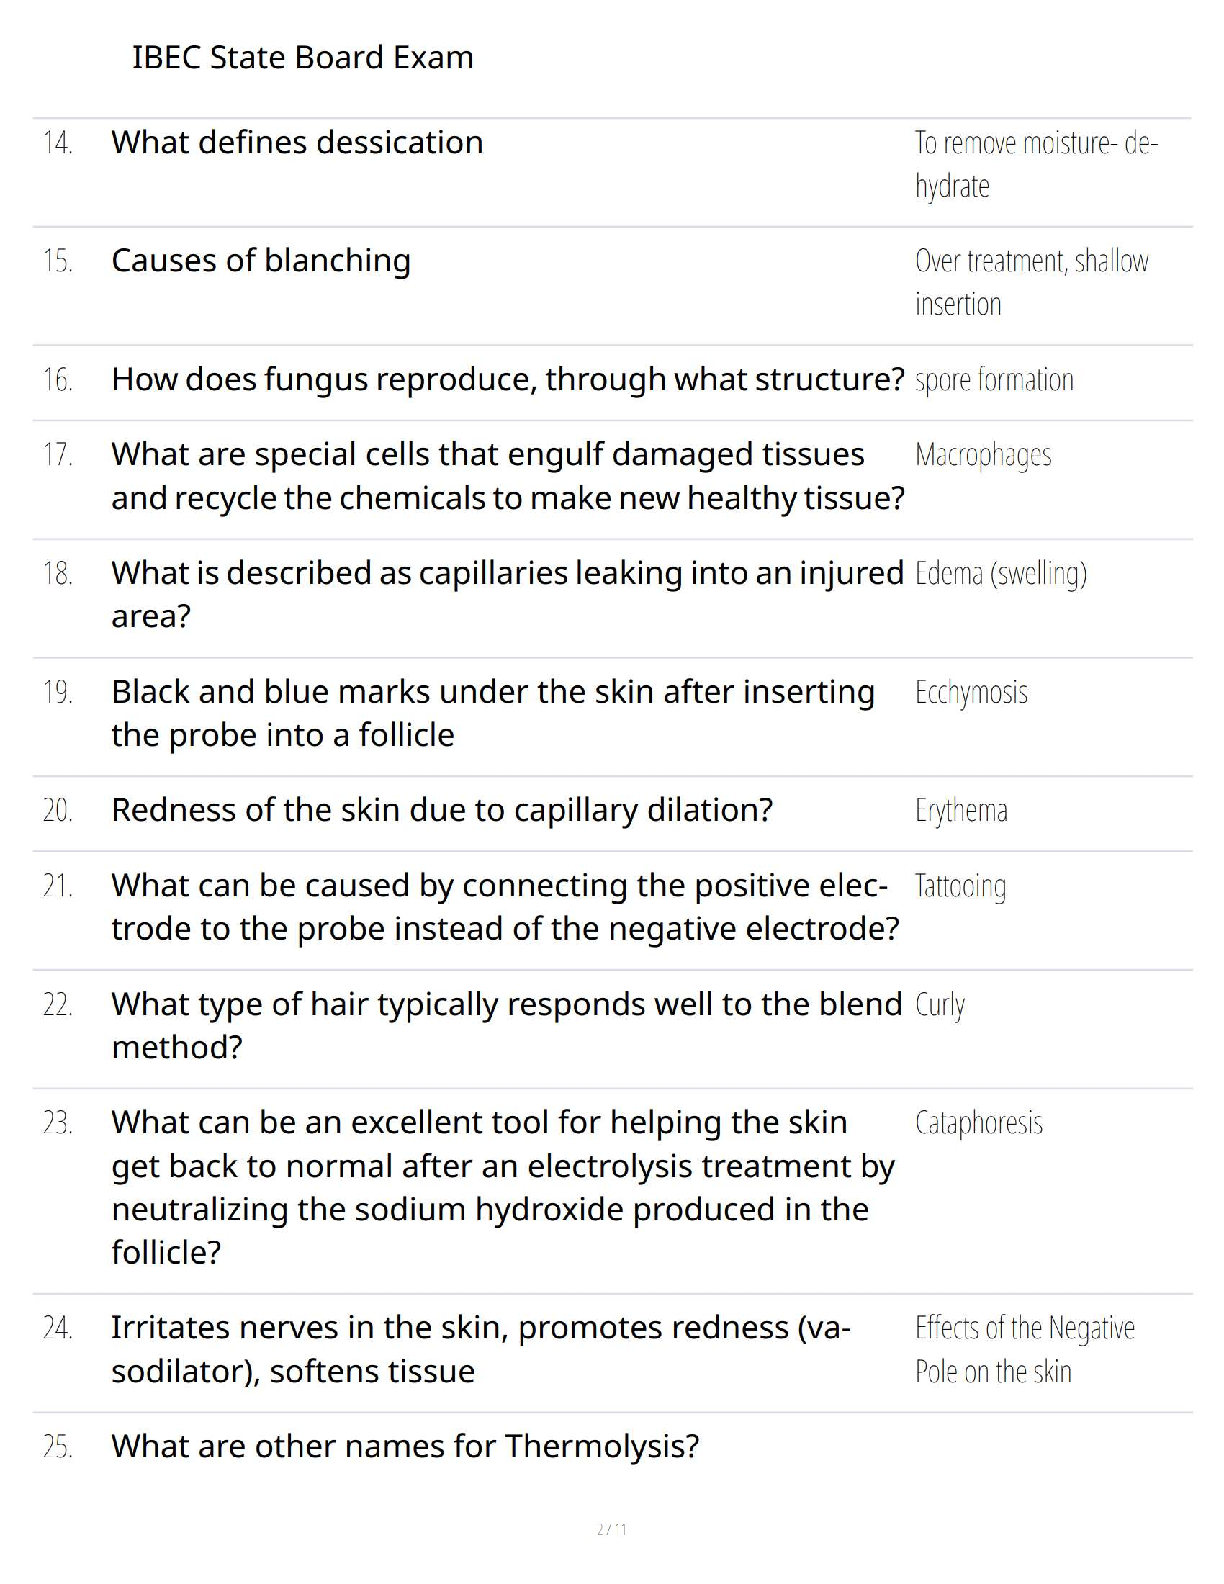Screen dimensions: 1224x1584
Task: Click the 'Erythema' answer
Action: (961, 810)
